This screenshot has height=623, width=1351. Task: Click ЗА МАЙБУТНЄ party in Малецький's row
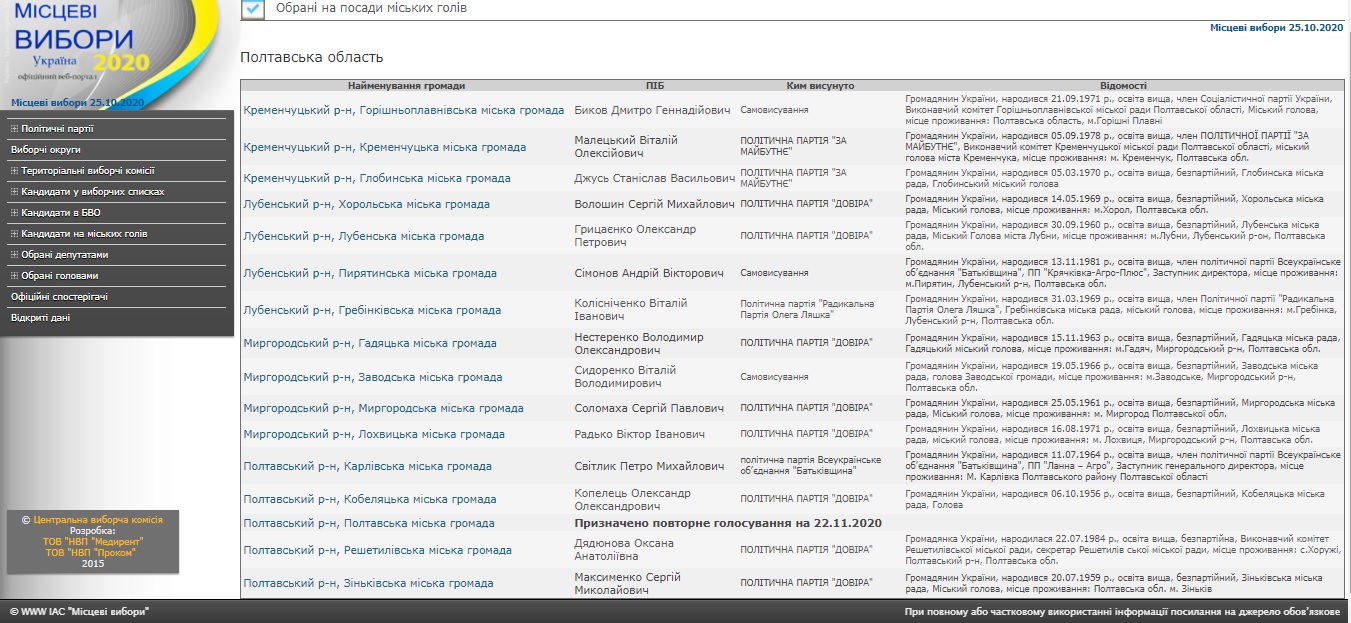point(793,147)
